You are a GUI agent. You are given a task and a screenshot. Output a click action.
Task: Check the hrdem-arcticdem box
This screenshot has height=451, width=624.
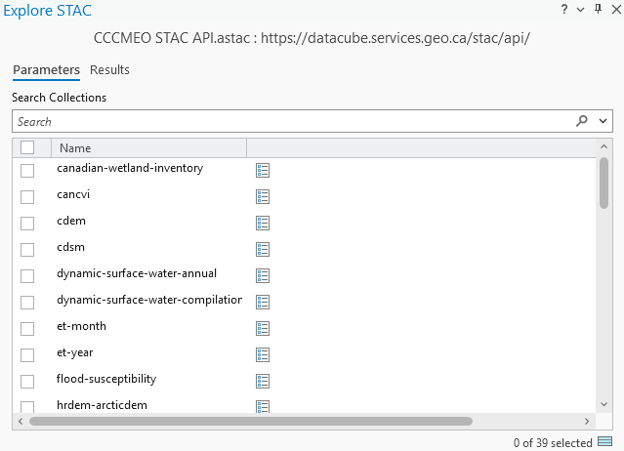(x=27, y=407)
